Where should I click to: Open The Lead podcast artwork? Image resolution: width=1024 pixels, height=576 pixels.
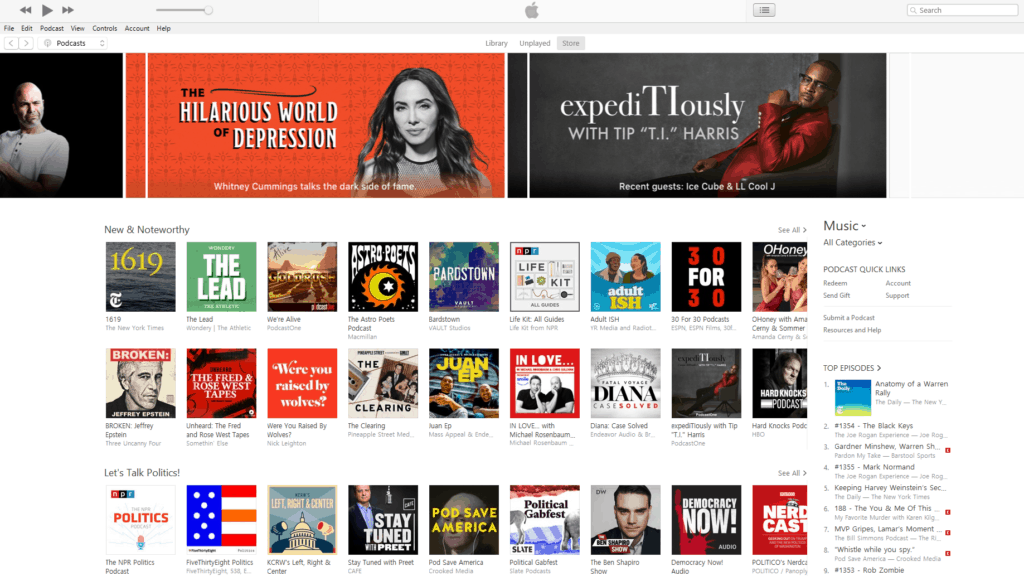coord(221,277)
